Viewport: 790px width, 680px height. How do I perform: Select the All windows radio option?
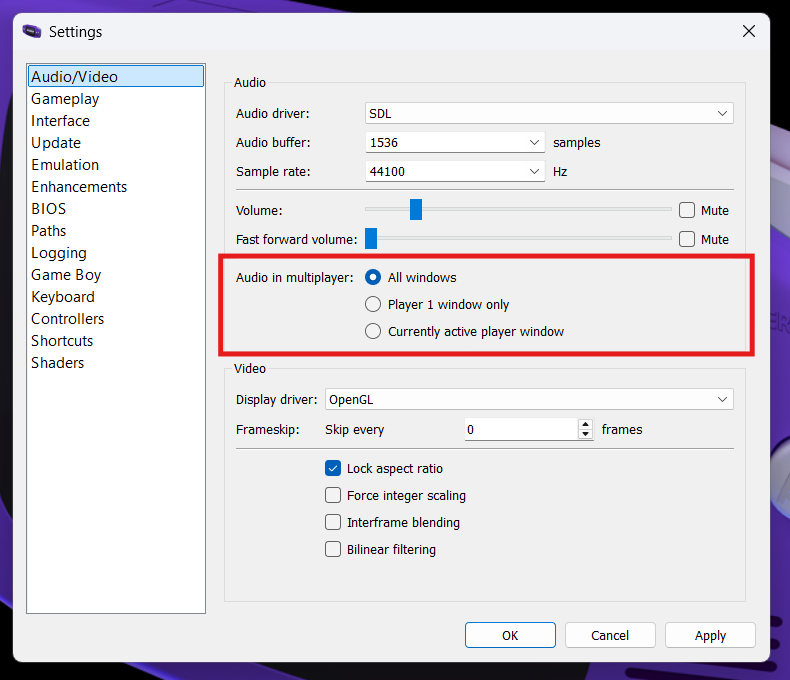coord(373,278)
